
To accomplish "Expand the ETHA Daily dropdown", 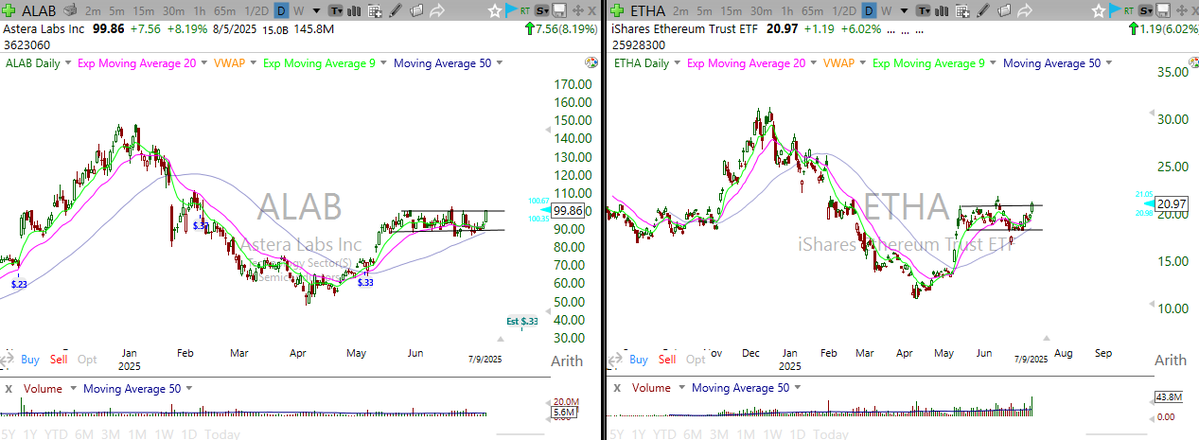I will 677,64.
